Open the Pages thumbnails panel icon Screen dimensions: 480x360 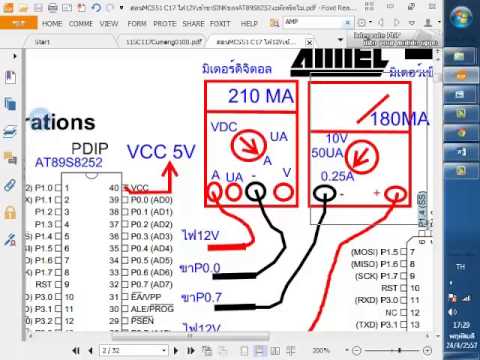[10, 104]
